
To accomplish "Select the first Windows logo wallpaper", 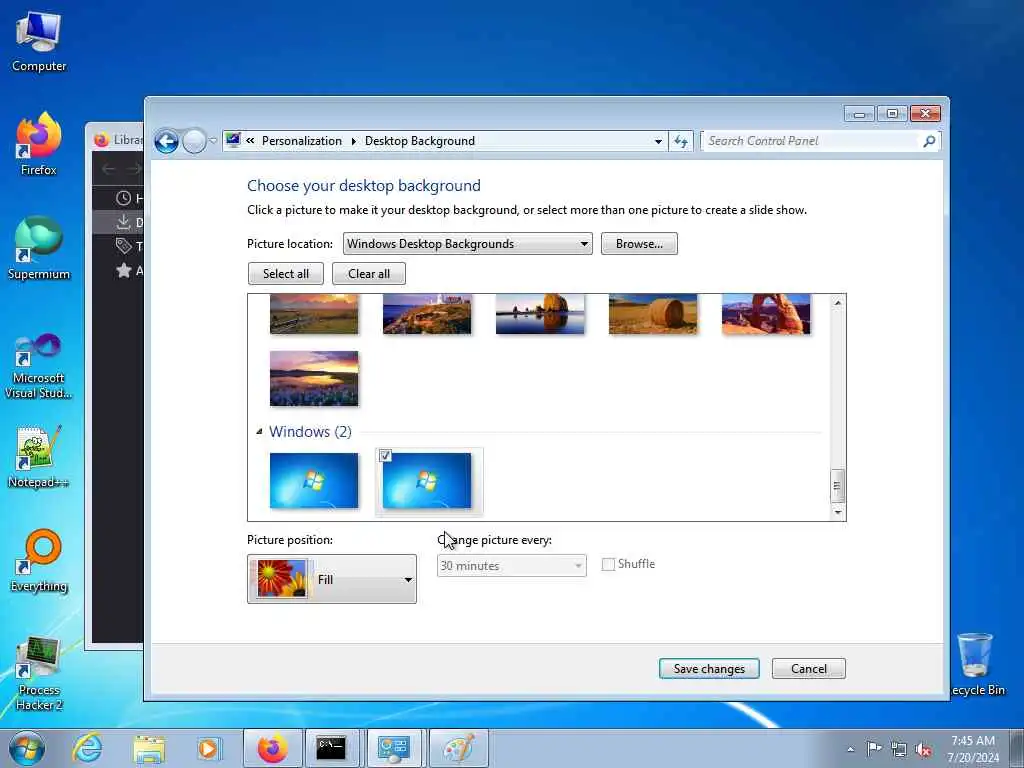I will click(314, 481).
